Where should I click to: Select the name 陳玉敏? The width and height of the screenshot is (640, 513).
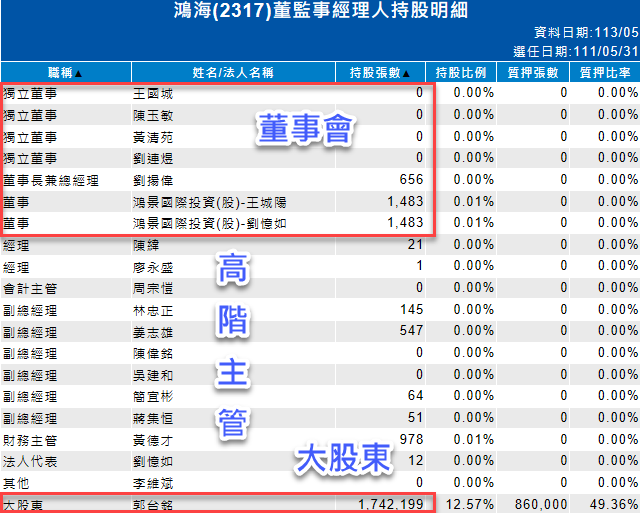[x=153, y=115]
